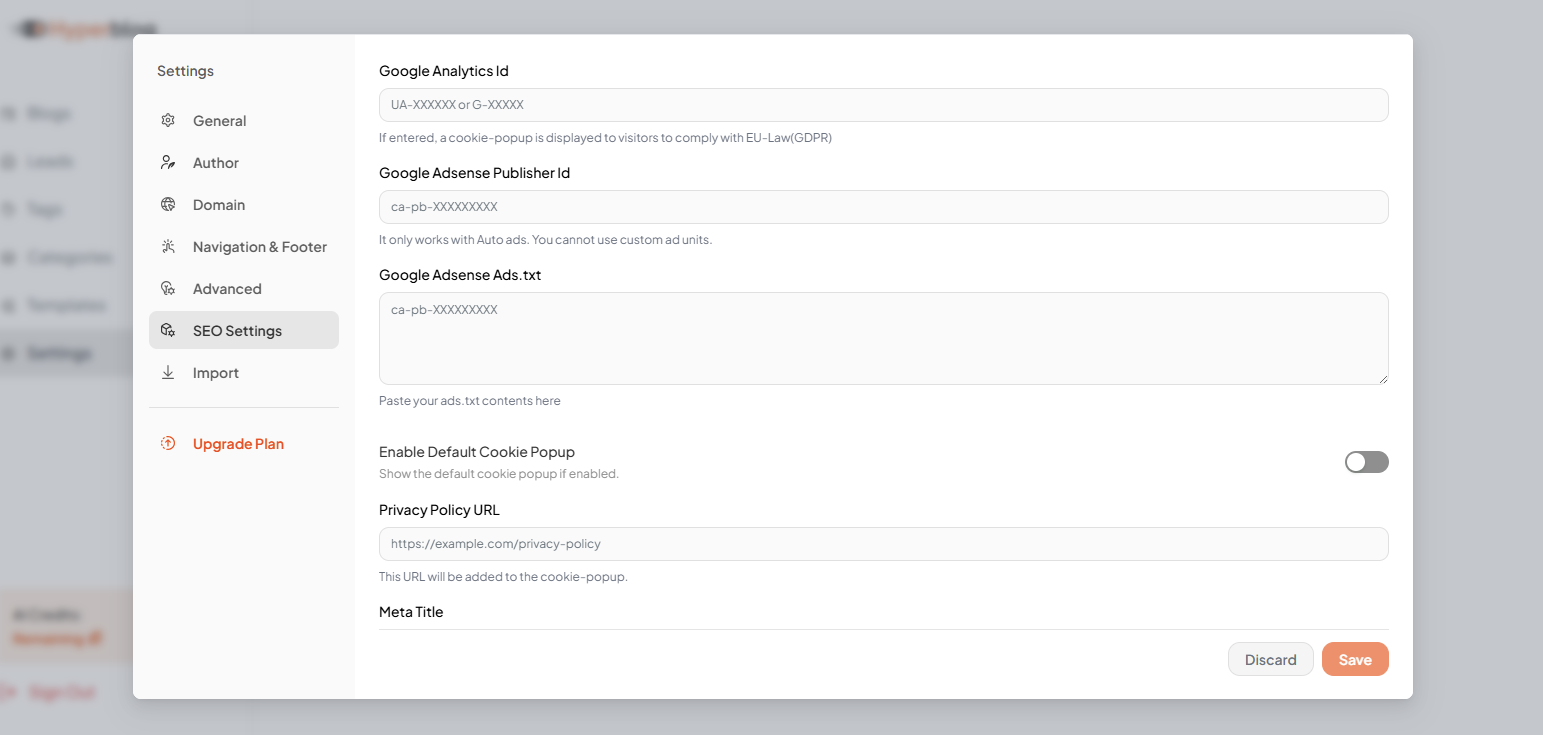Discard the current changes
1543x735 pixels.
pos(1270,659)
